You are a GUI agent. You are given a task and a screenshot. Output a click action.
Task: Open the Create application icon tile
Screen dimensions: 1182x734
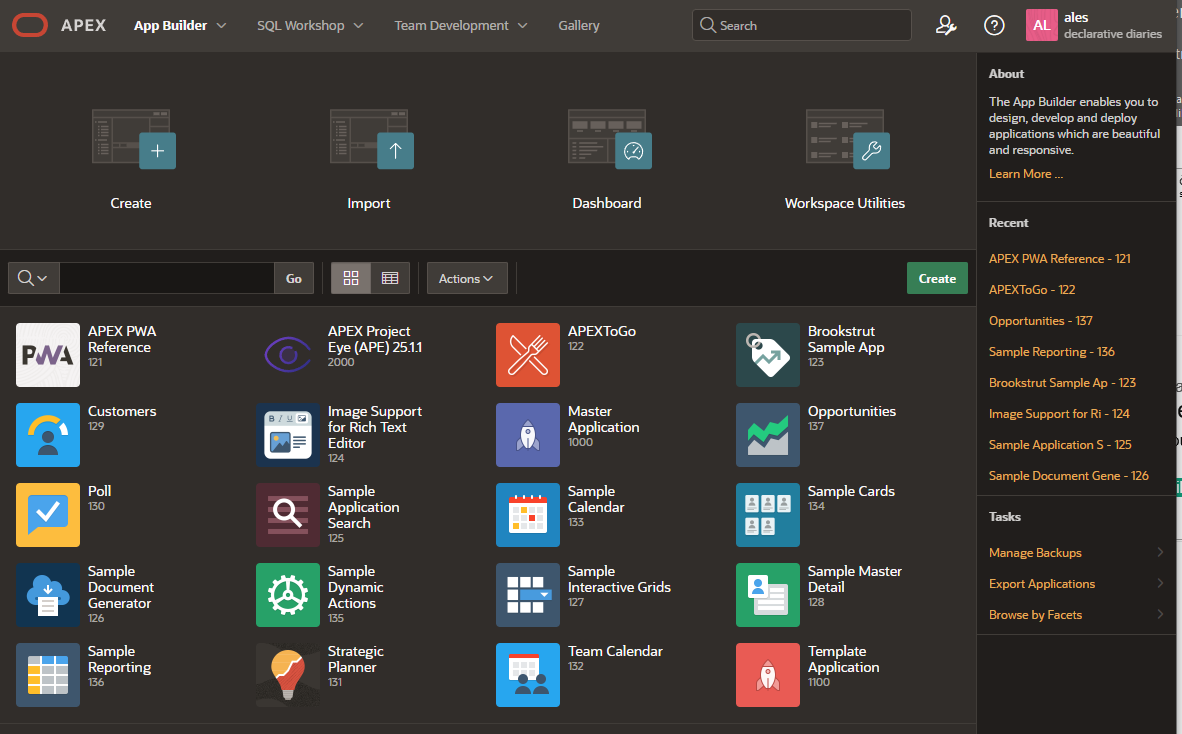tap(133, 139)
